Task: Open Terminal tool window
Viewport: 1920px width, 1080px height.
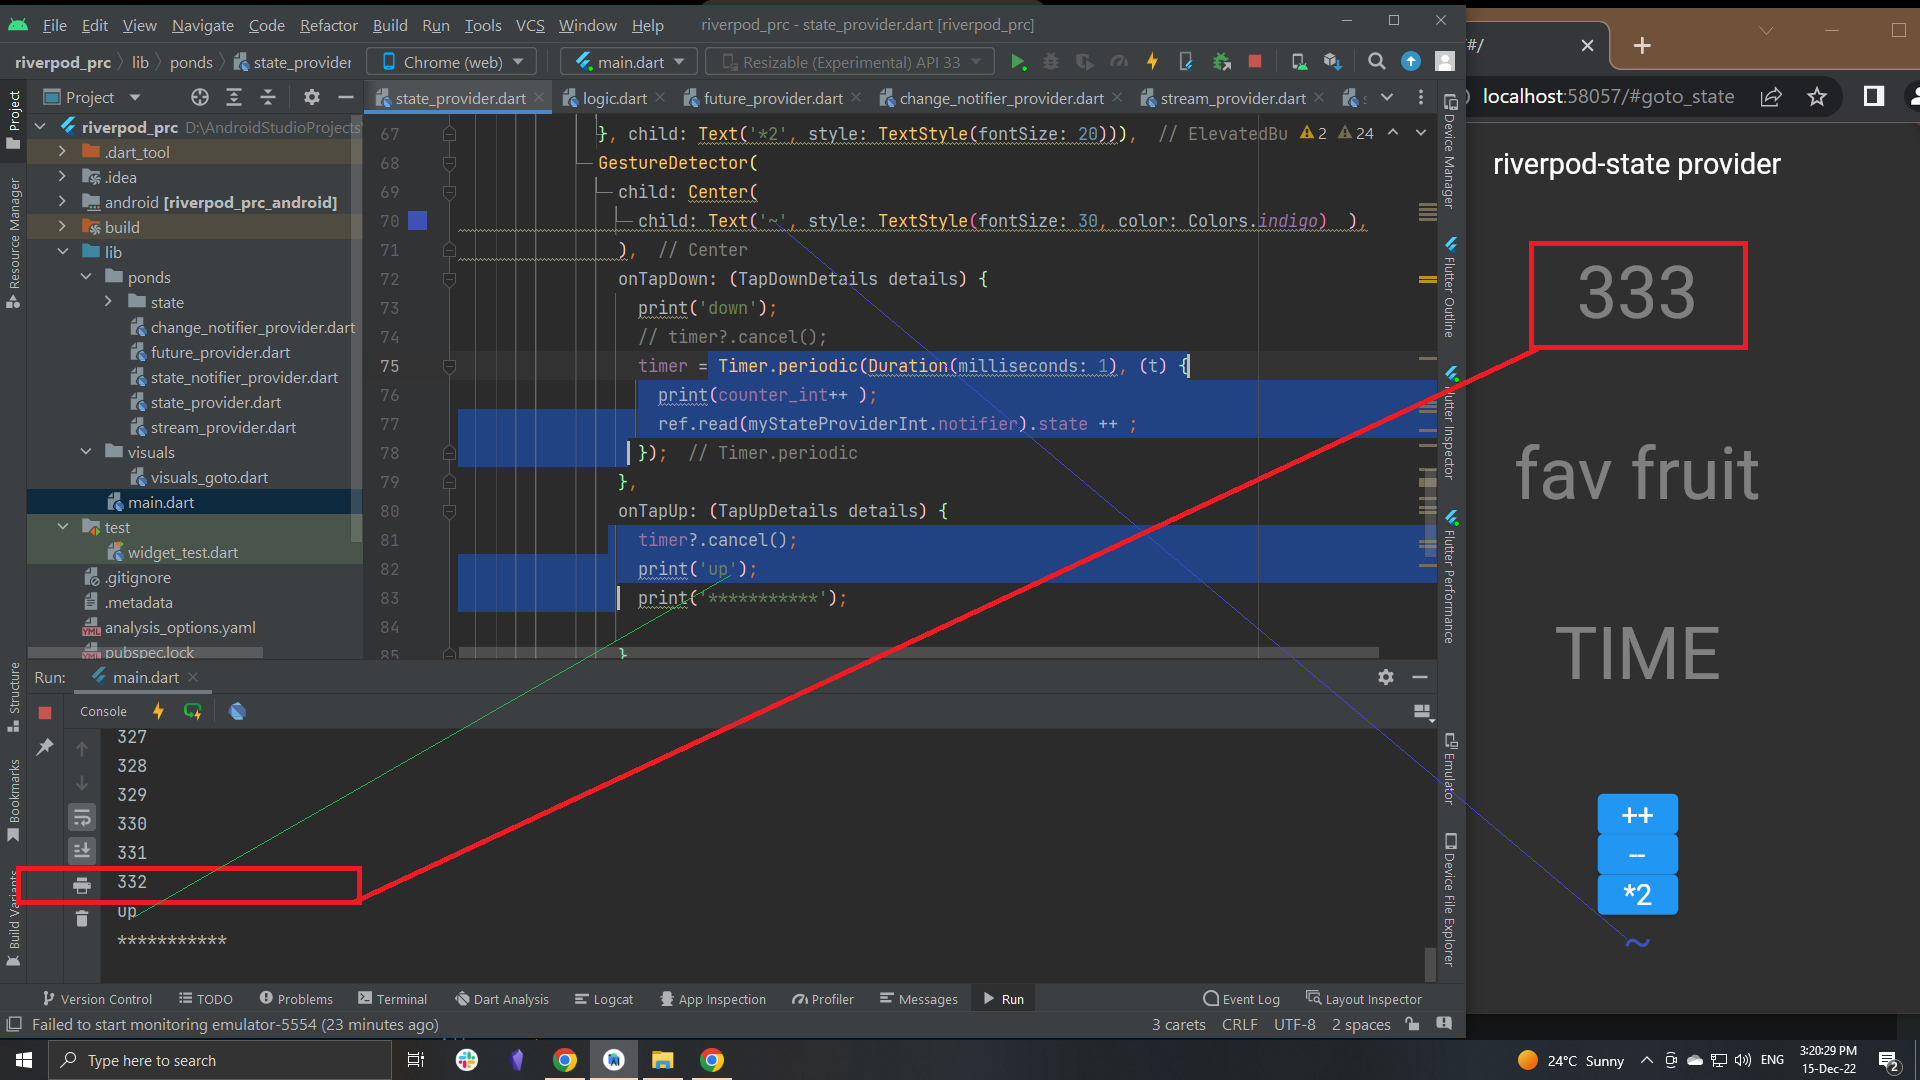Action: tap(393, 999)
